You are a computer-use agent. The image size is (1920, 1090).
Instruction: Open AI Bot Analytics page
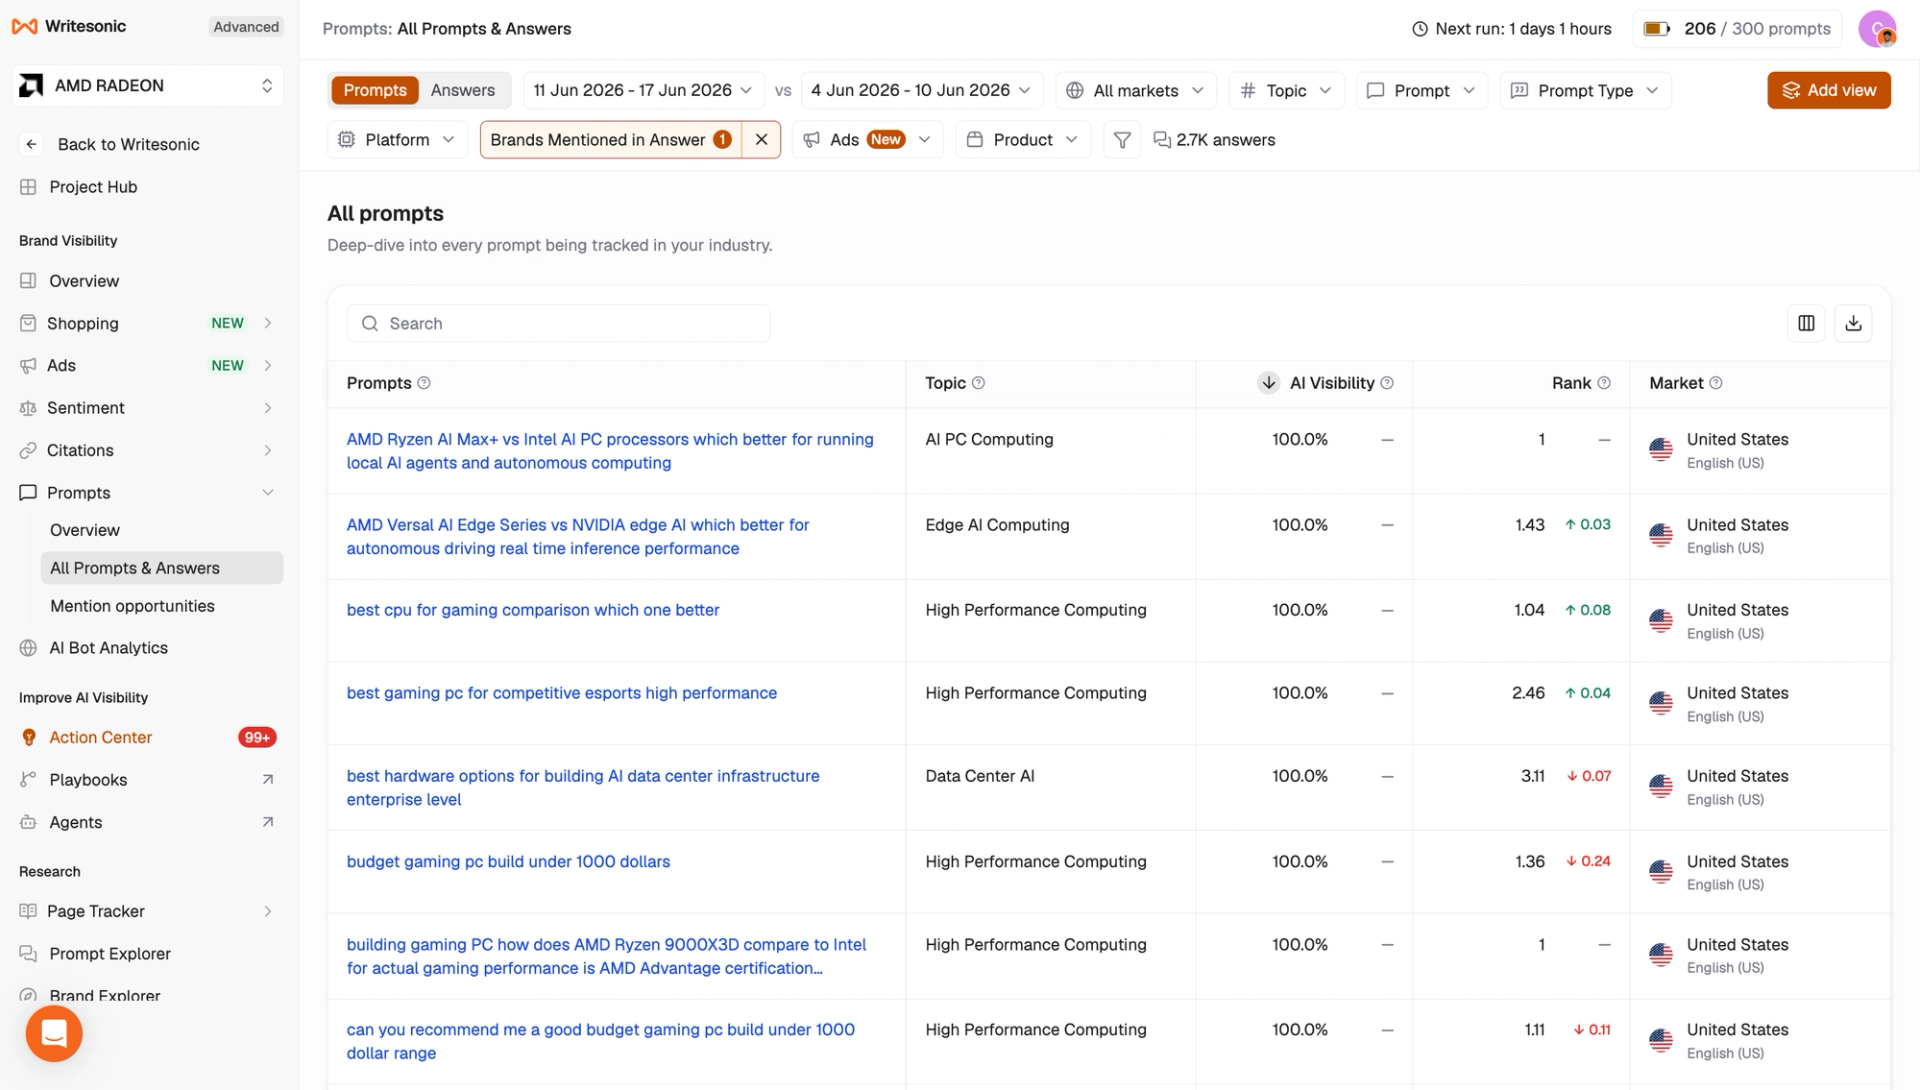click(x=148, y=648)
